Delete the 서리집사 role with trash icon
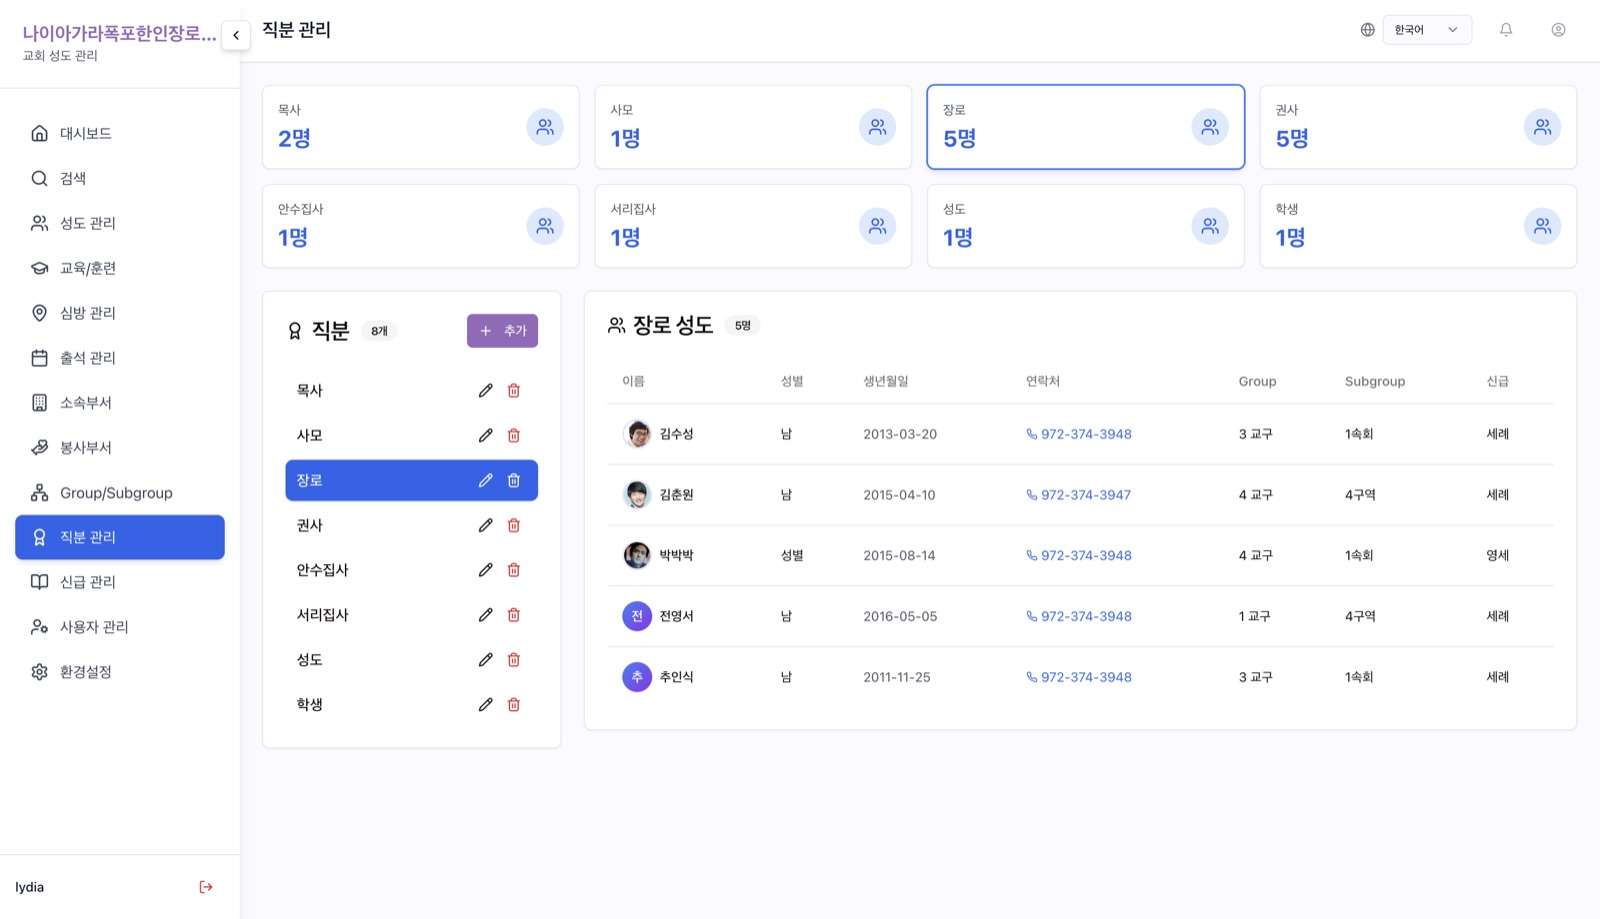 click(x=514, y=615)
